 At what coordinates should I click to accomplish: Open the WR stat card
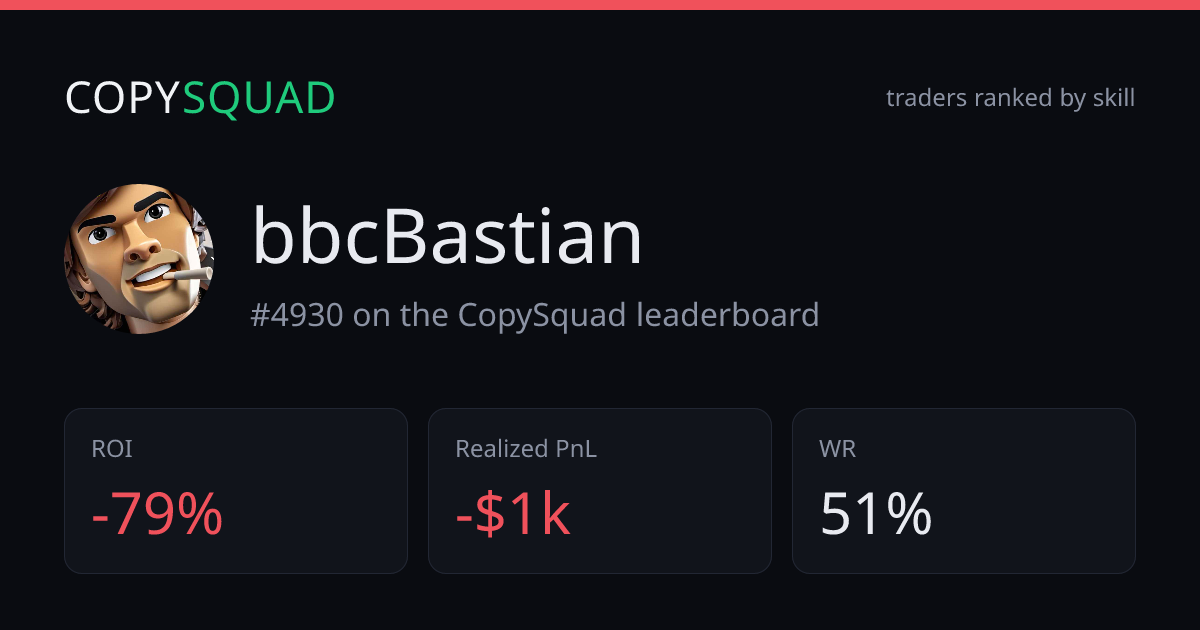click(x=964, y=491)
